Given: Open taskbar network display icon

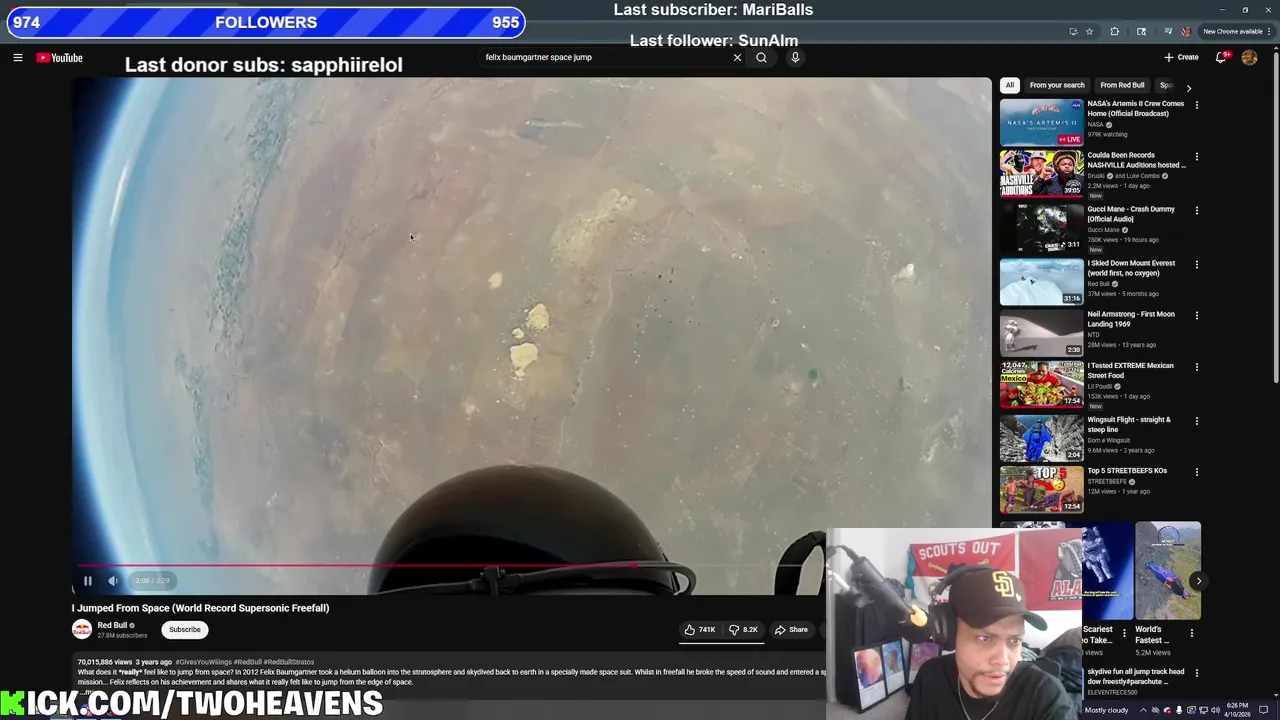Looking at the screenshot, I should [x=1203, y=710].
